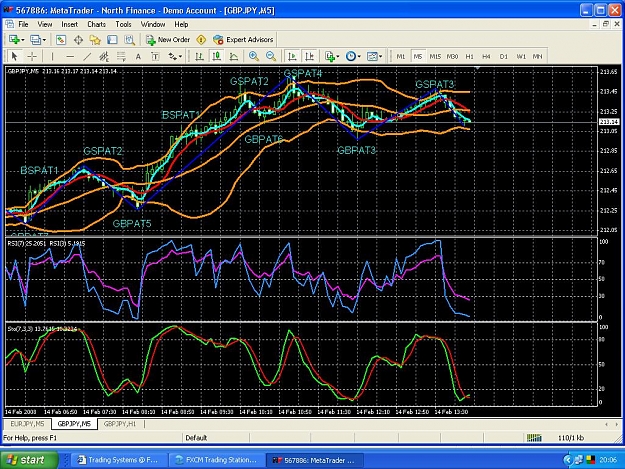This screenshot has height=469, width=625.
Task: Open the Tools menu
Action: click(x=123, y=24)
